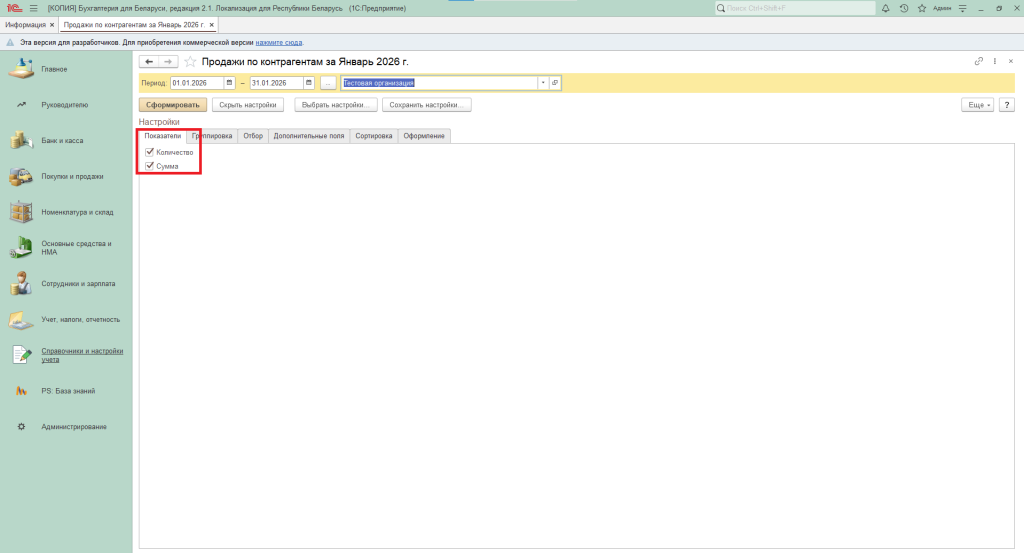
Task: Uncheck the Количество checkbox
Action: click(150, 152)
